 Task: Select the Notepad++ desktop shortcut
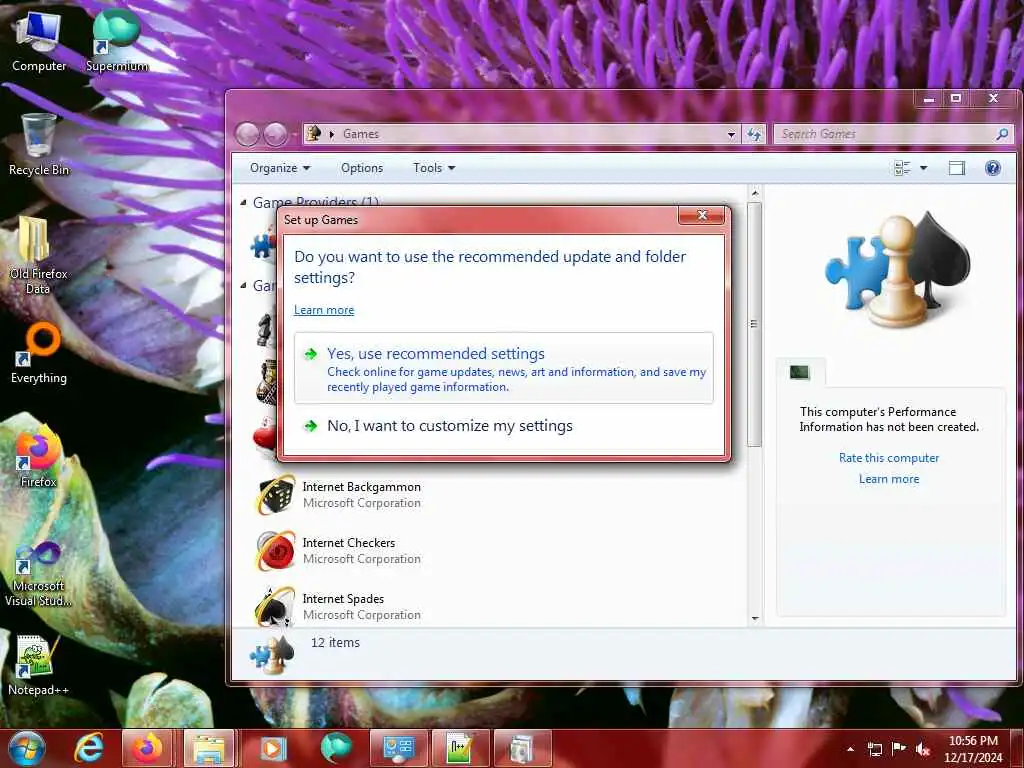tap(38, 665)
